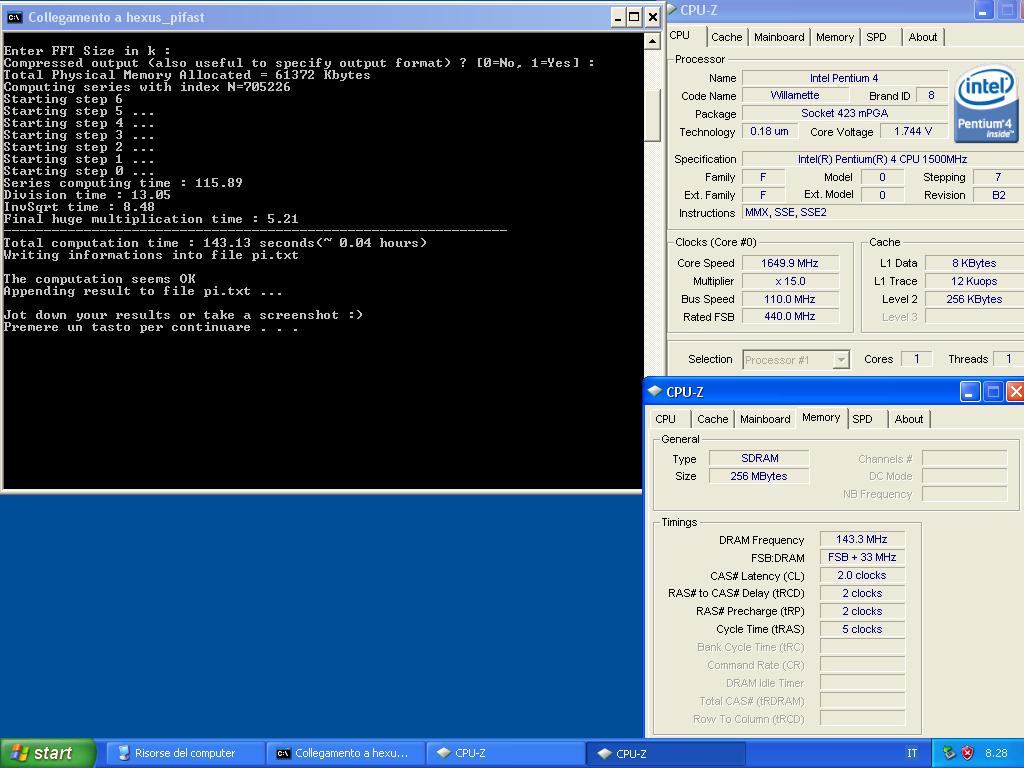Image resolution: width=1024 pixels, height=768 pixels.
Task: Click the Rated FSB 440.0 MHz value
Action: pos(790,317)
